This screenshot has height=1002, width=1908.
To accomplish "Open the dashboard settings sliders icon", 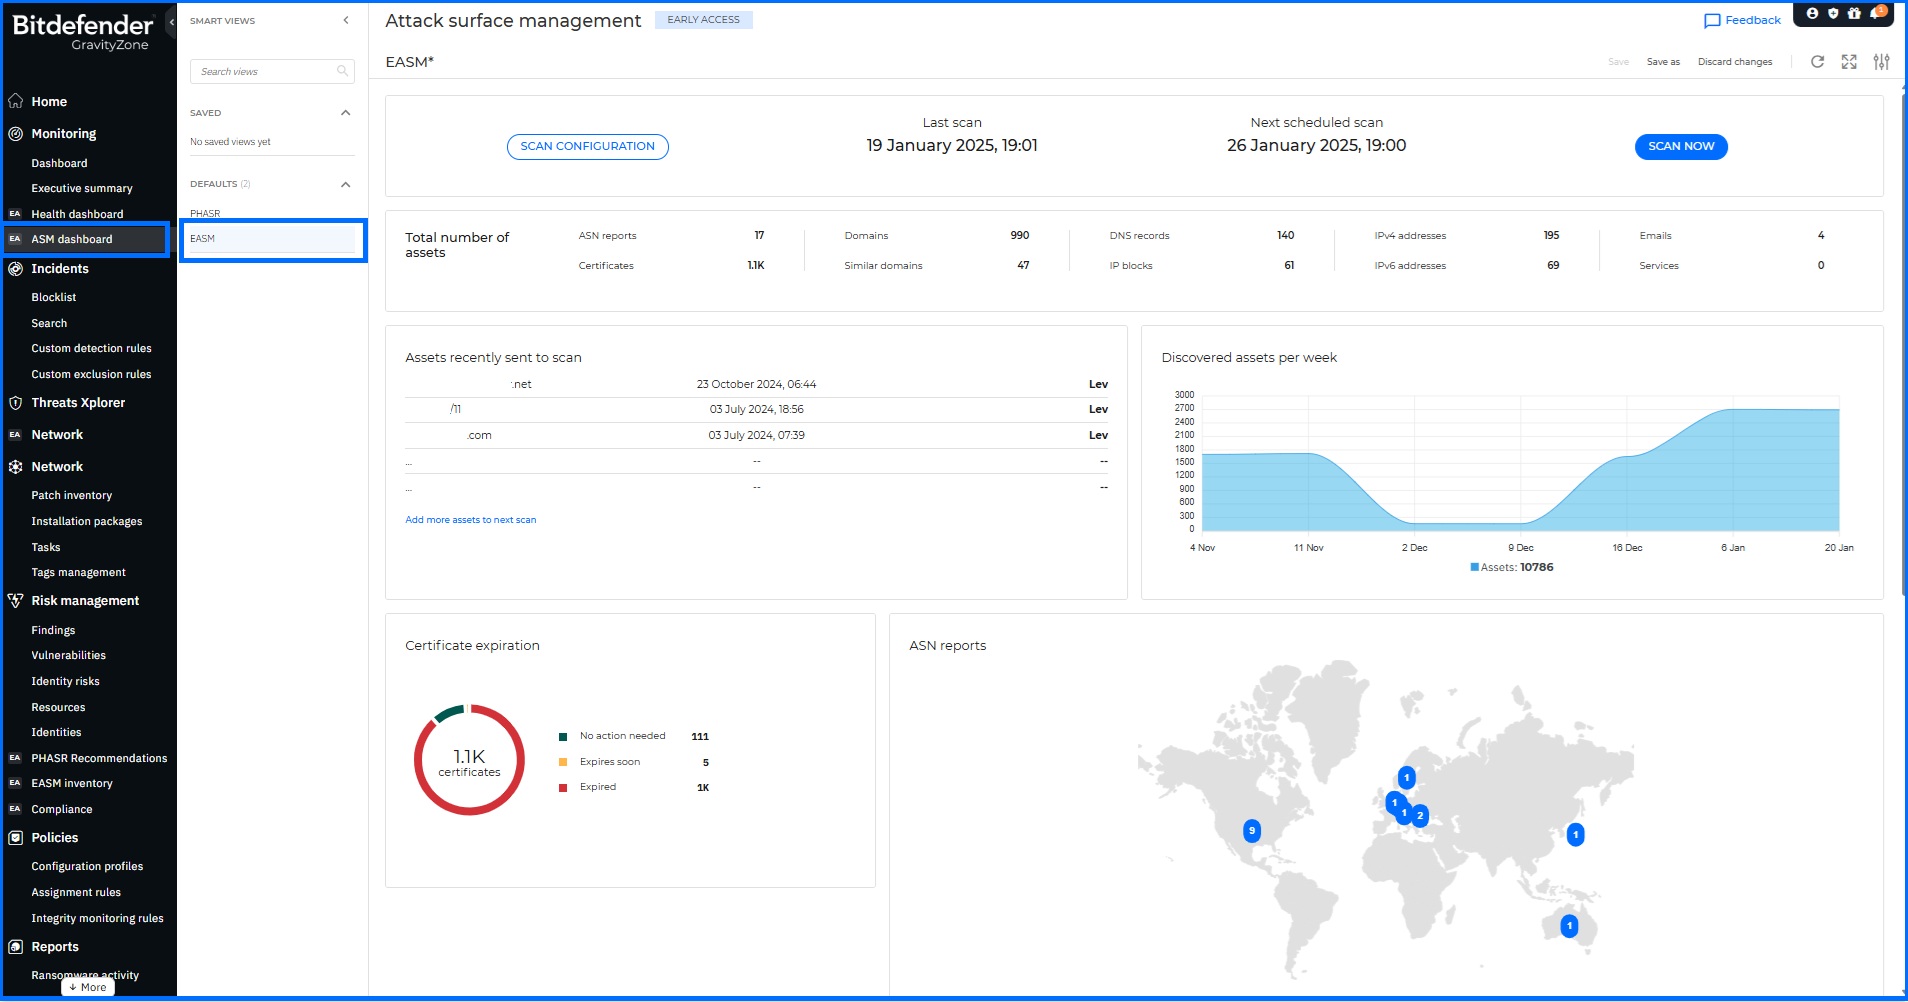I will [1881, 62].
